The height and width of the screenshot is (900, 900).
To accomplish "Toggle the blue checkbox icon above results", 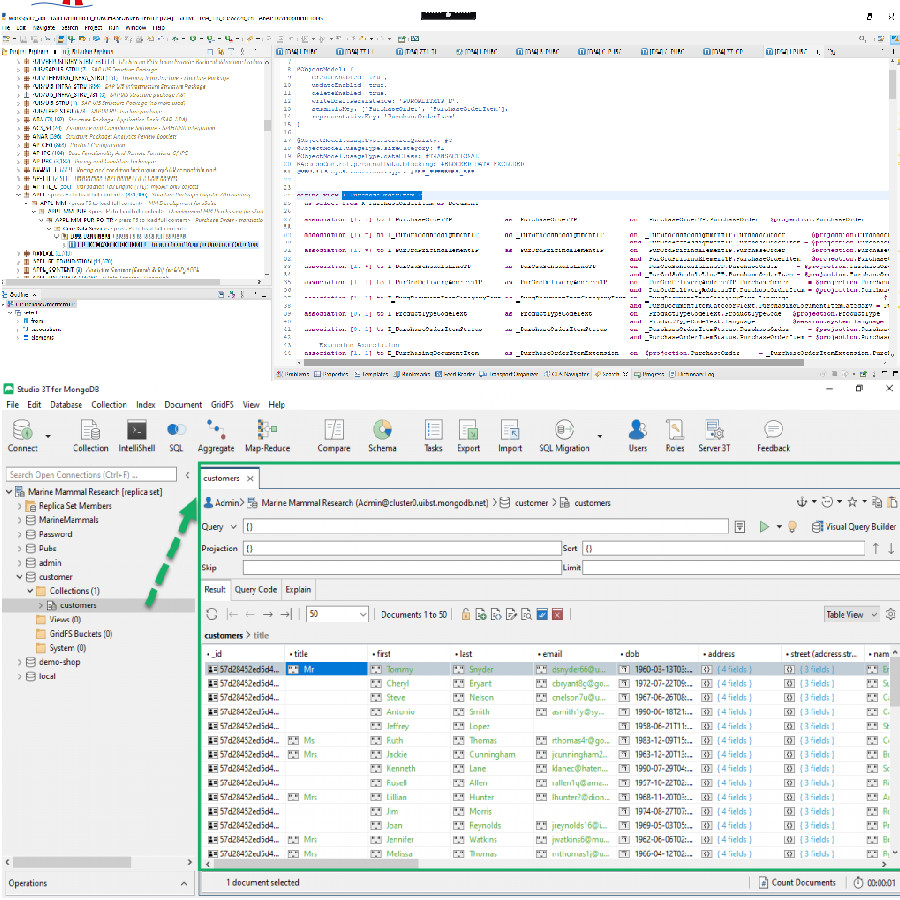I will 542,614.
